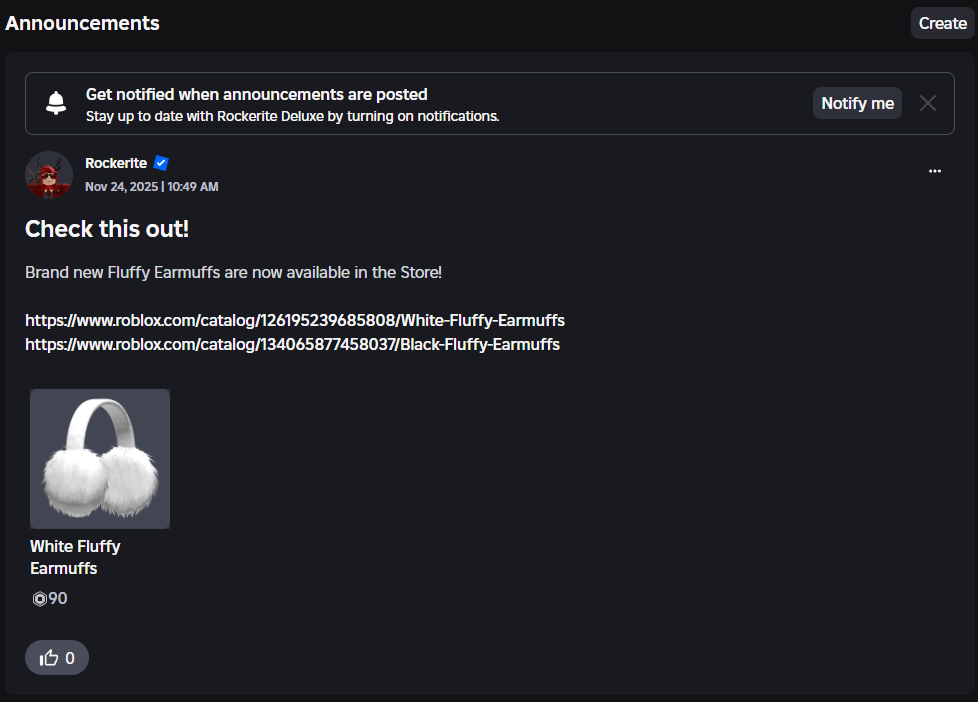Open Rockerite's profile avatar
Image resolution: width=978 pixels, height=702 pixels.
click(49, 175)
